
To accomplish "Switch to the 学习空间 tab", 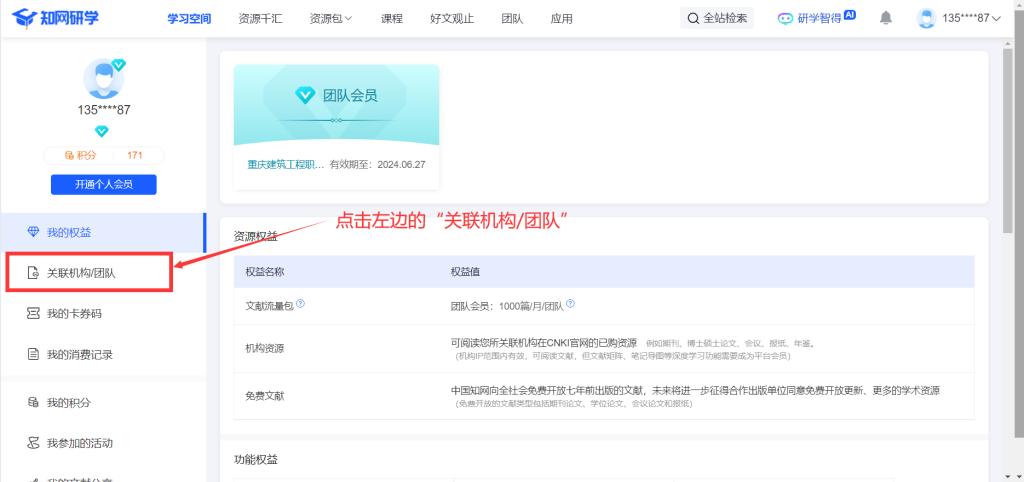I will point(189,18).
